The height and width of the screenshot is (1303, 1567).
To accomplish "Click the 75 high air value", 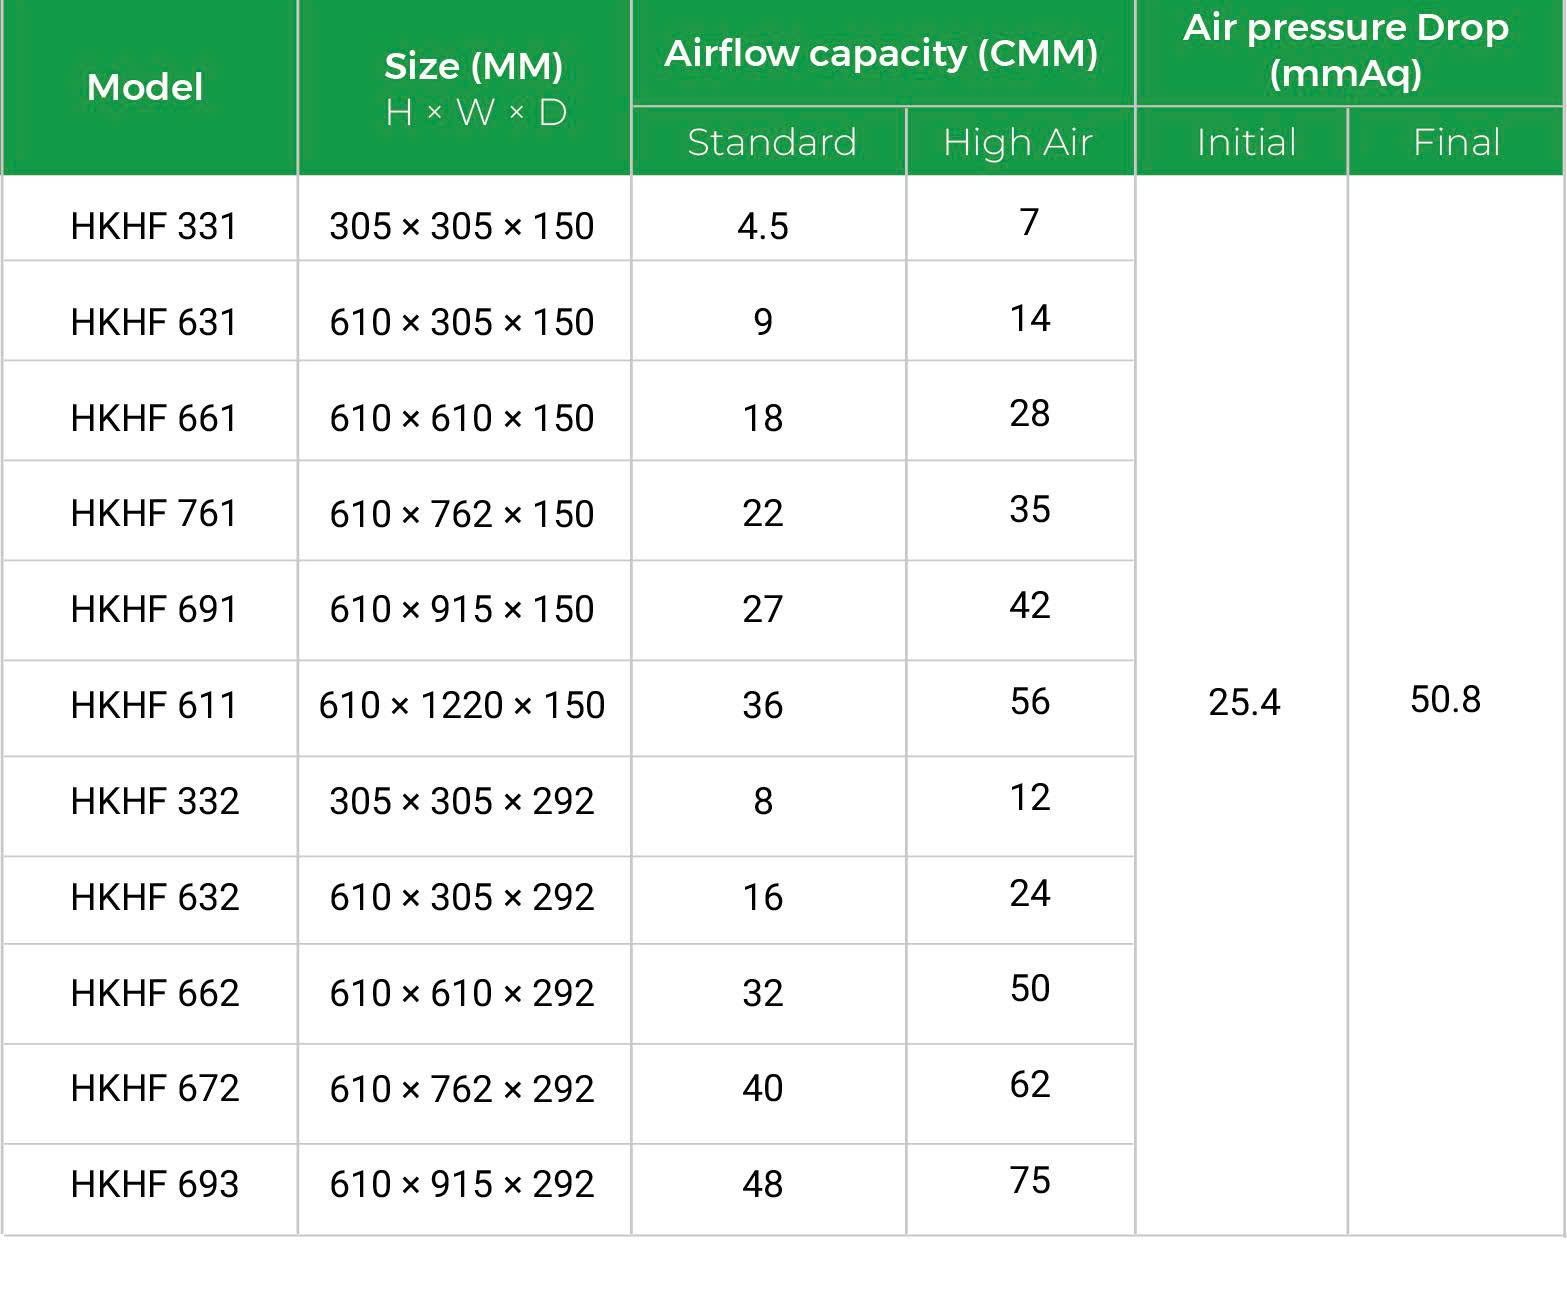I will 1030,1180.
